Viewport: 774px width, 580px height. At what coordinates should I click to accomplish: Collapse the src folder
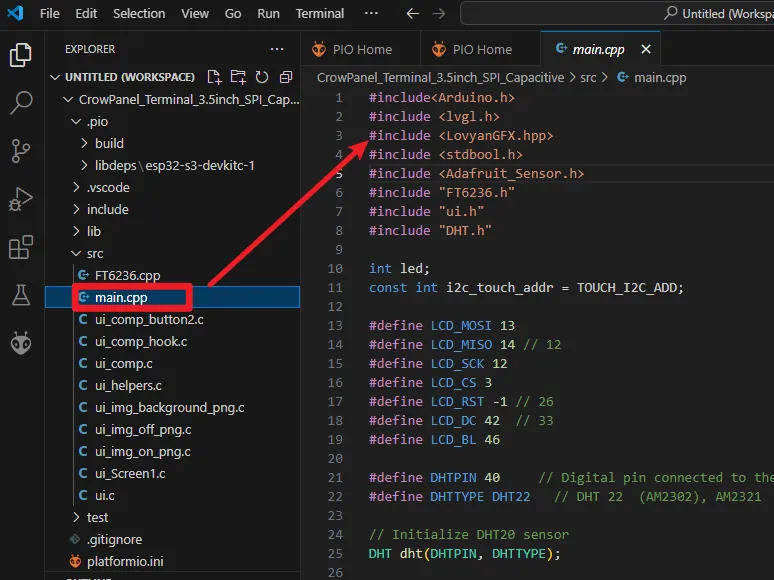[x=94, y=253]
